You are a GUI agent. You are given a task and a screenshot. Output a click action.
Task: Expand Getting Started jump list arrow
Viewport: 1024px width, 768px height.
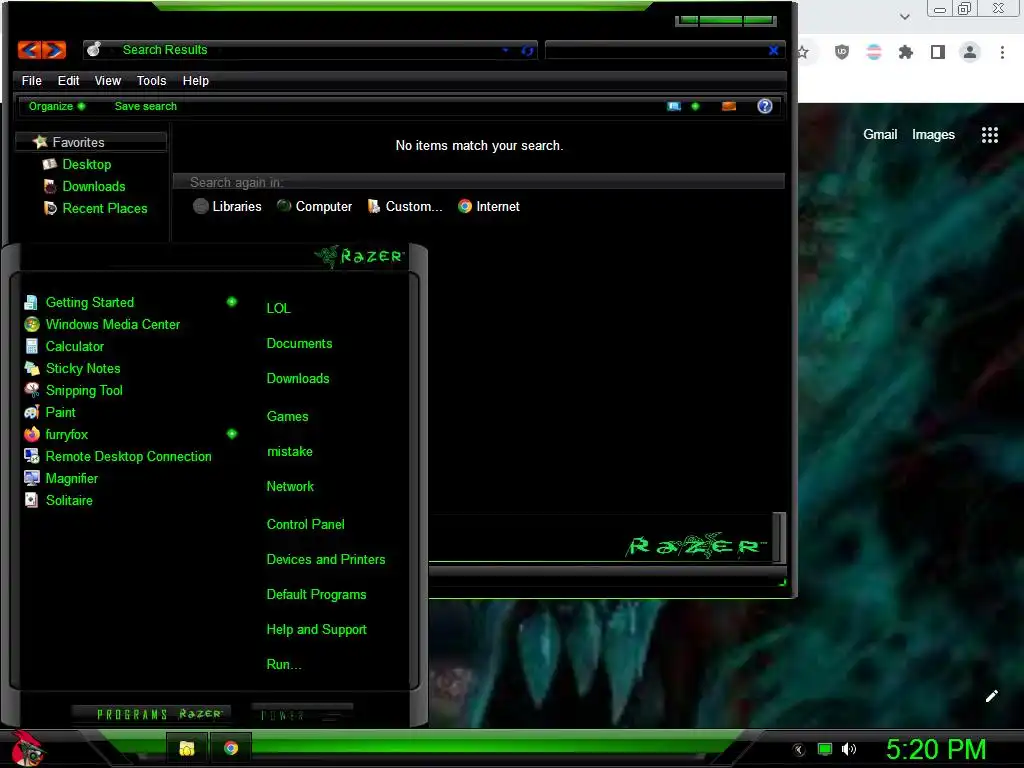(x=232, y=302)
